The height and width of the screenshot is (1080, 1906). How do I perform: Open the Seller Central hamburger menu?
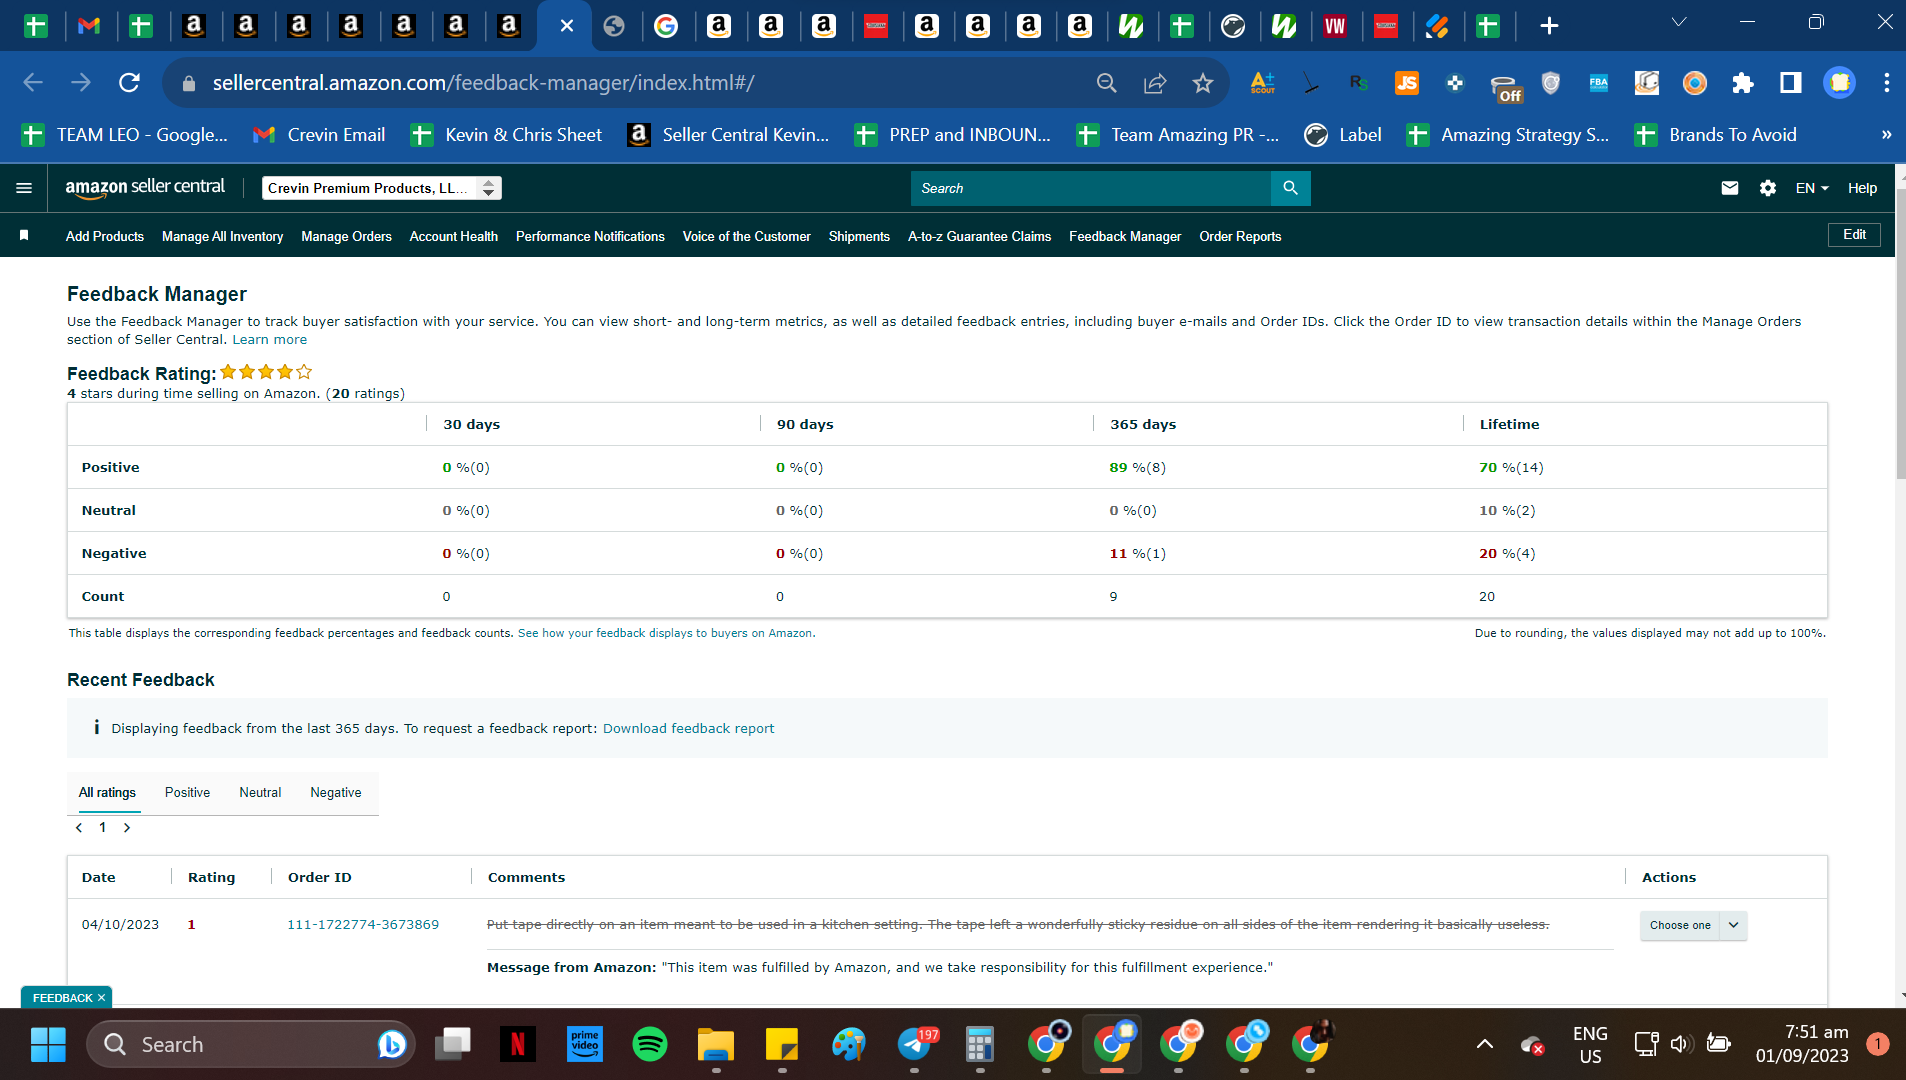coord(24,188)
